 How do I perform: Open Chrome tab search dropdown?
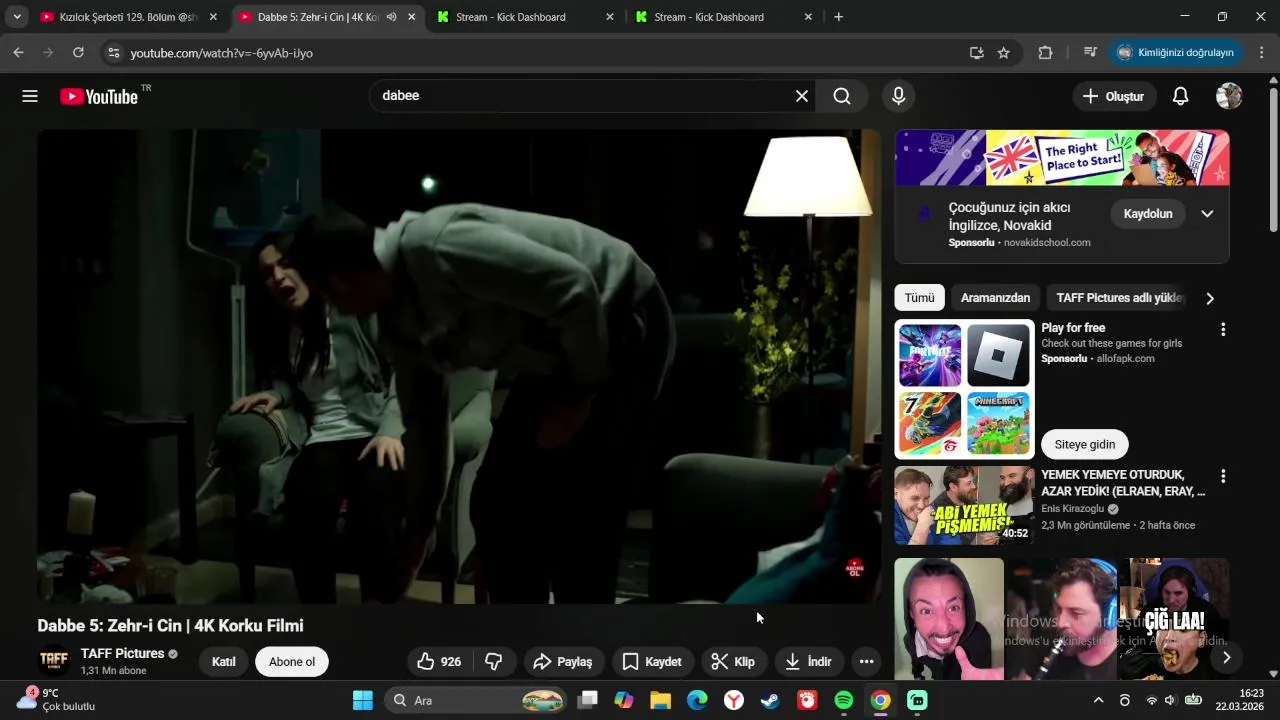click(x=17, y=17)
